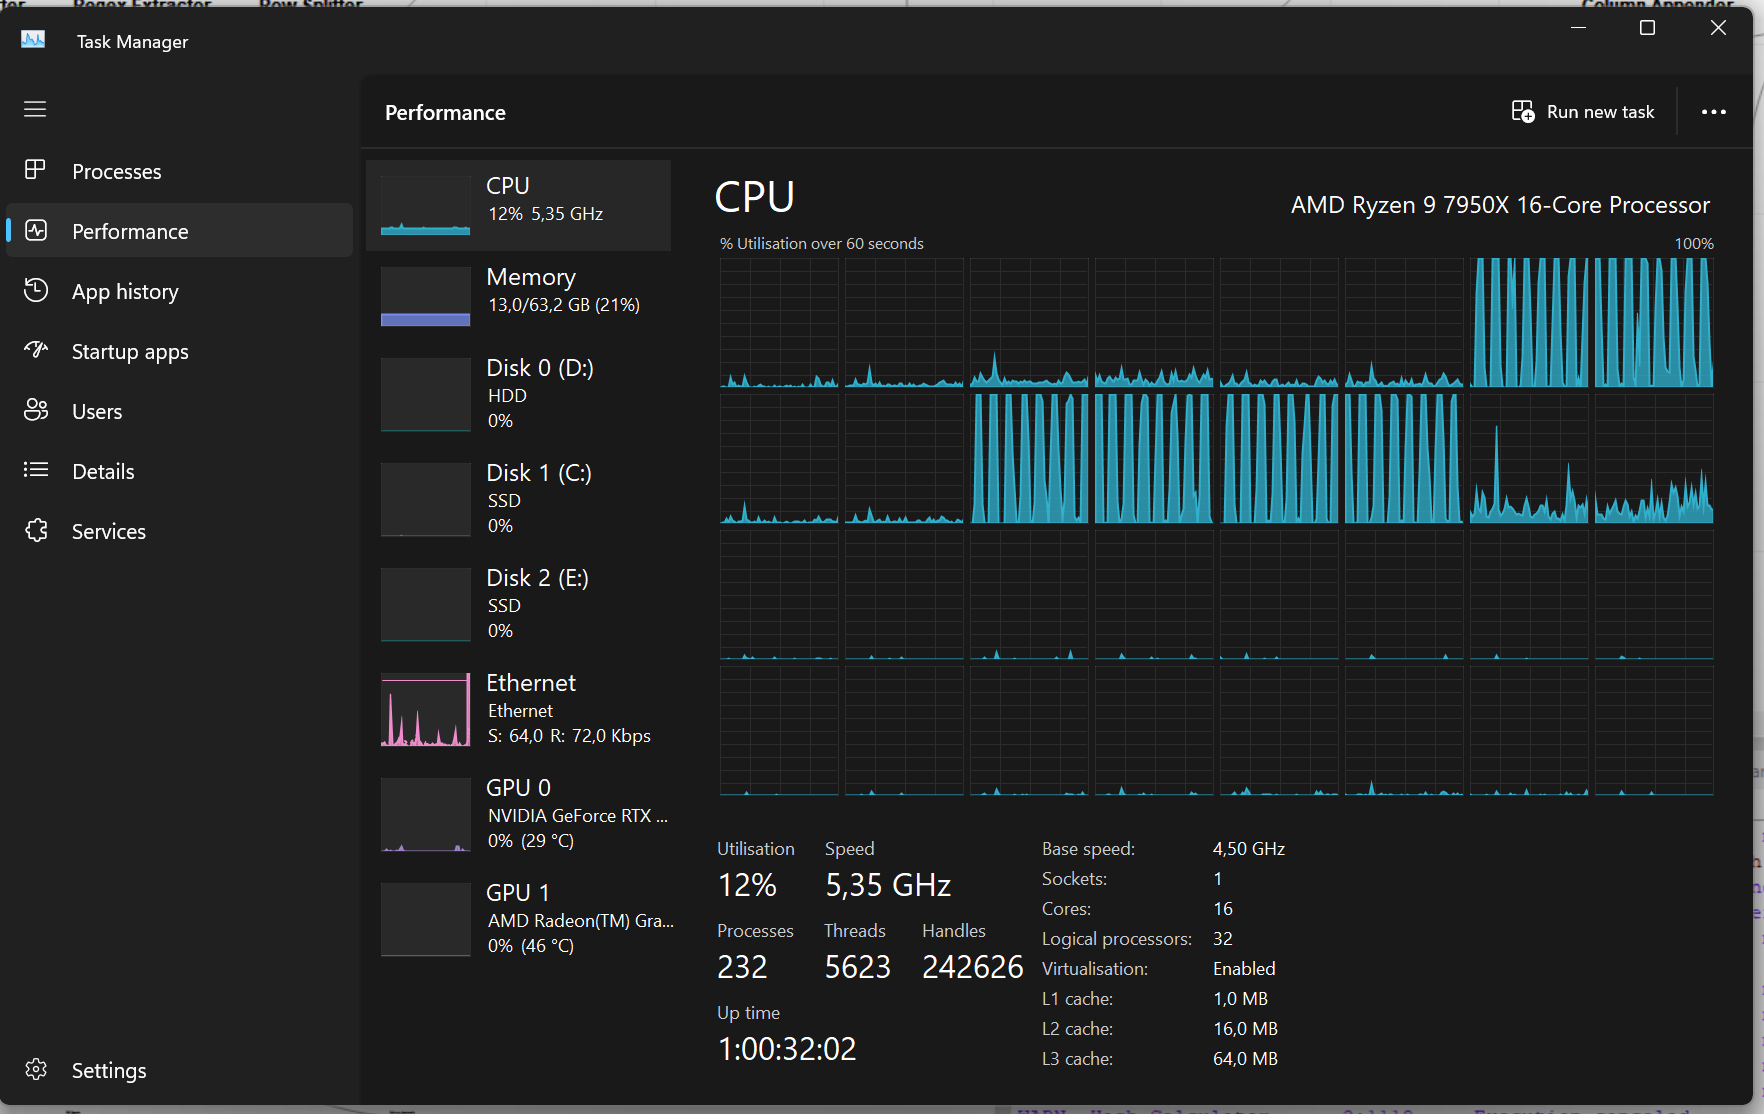Maximize the Task Manager window

(1647, 28)
